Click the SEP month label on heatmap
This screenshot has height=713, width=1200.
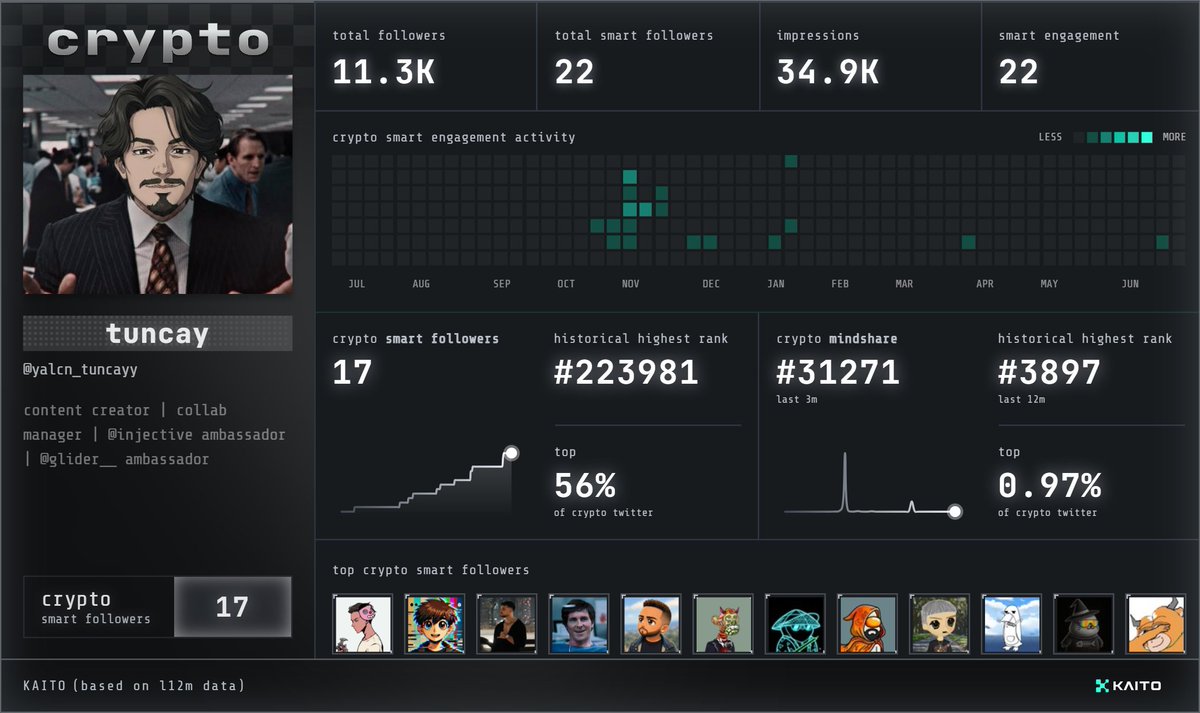click(x=502, y=284)
